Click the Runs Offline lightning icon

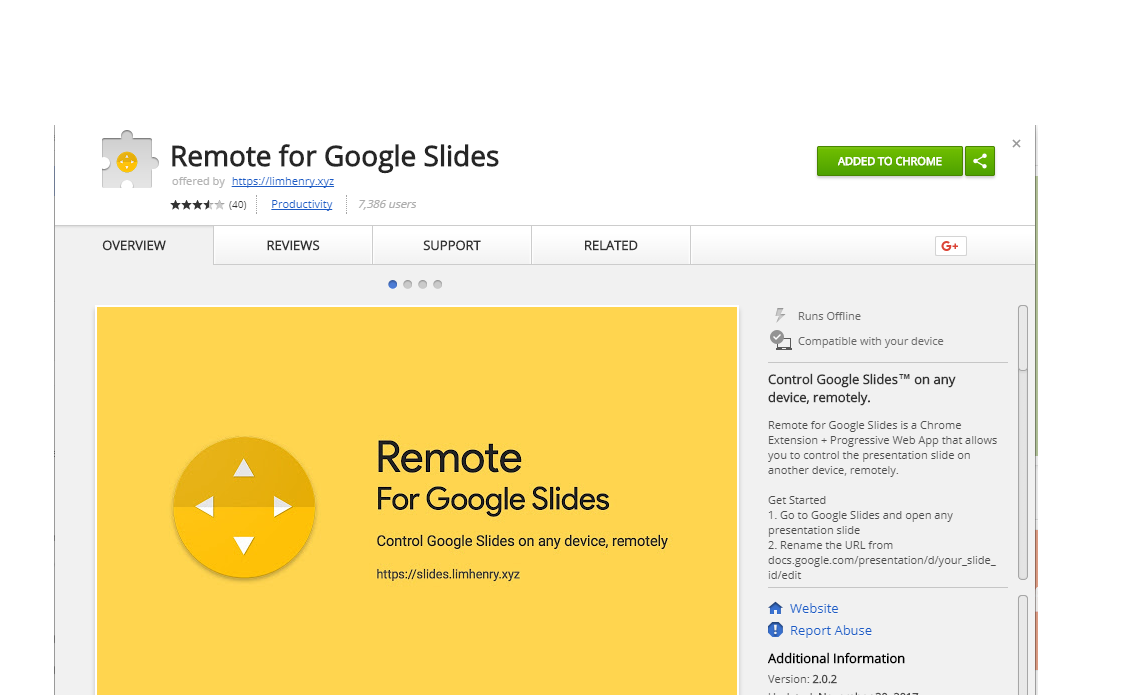(779, 315)
